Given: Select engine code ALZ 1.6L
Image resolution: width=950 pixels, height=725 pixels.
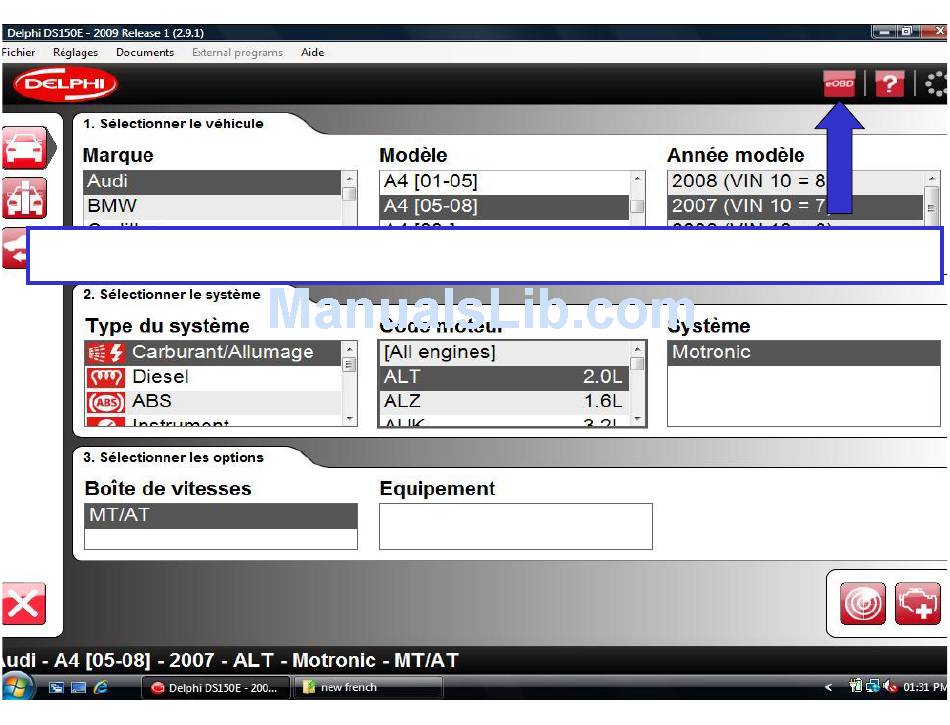Looking at the screenshot, I should [x=505, y=401].
